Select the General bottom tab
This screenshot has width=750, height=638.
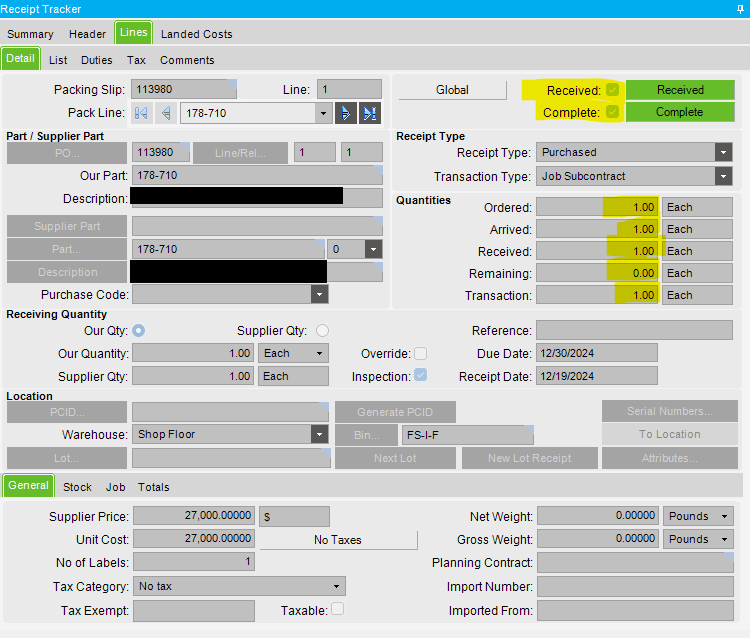pyautogui.click(x=29, y=485)
